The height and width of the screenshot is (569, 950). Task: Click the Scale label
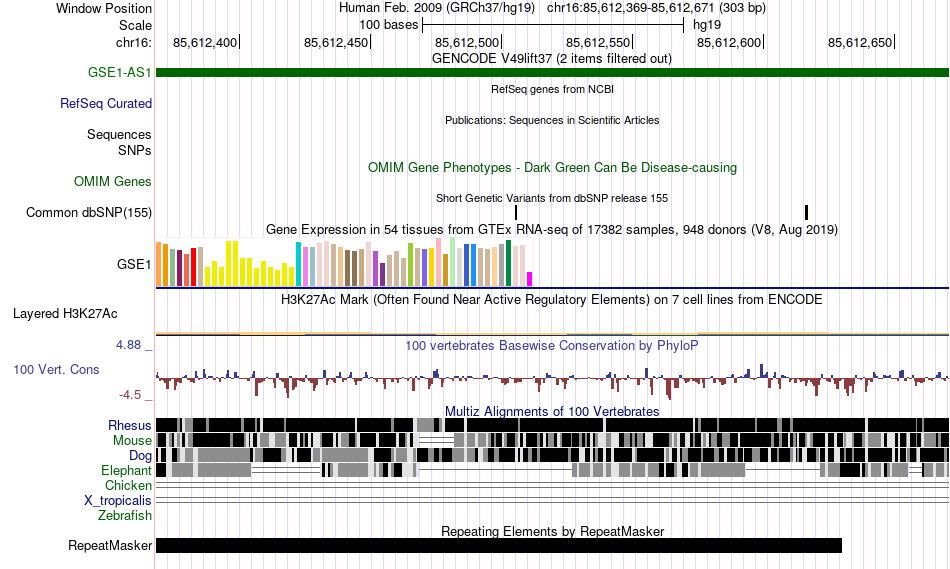(135, 25)
